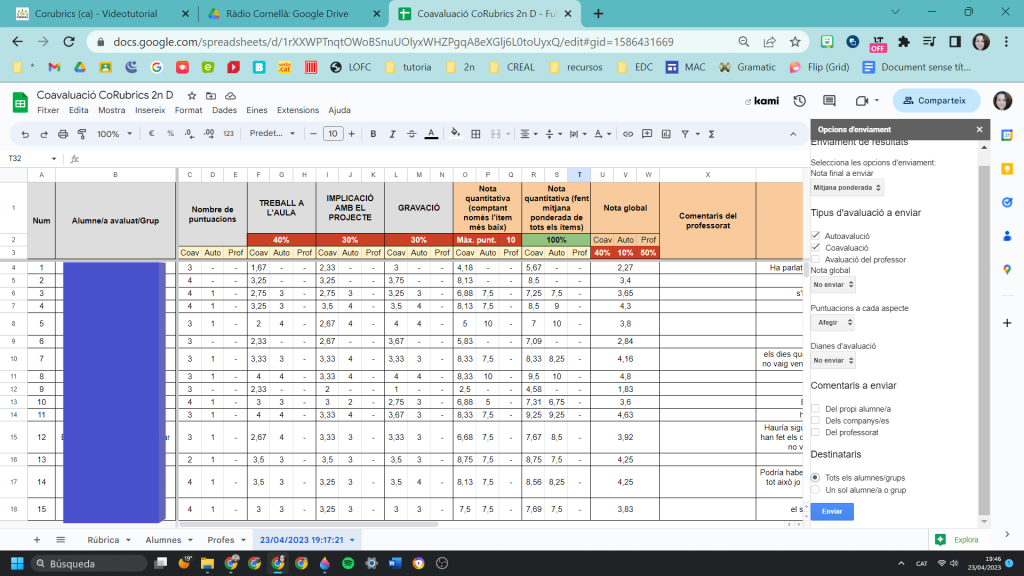Enable Avaluació del professor checkbox

(816, 259)
